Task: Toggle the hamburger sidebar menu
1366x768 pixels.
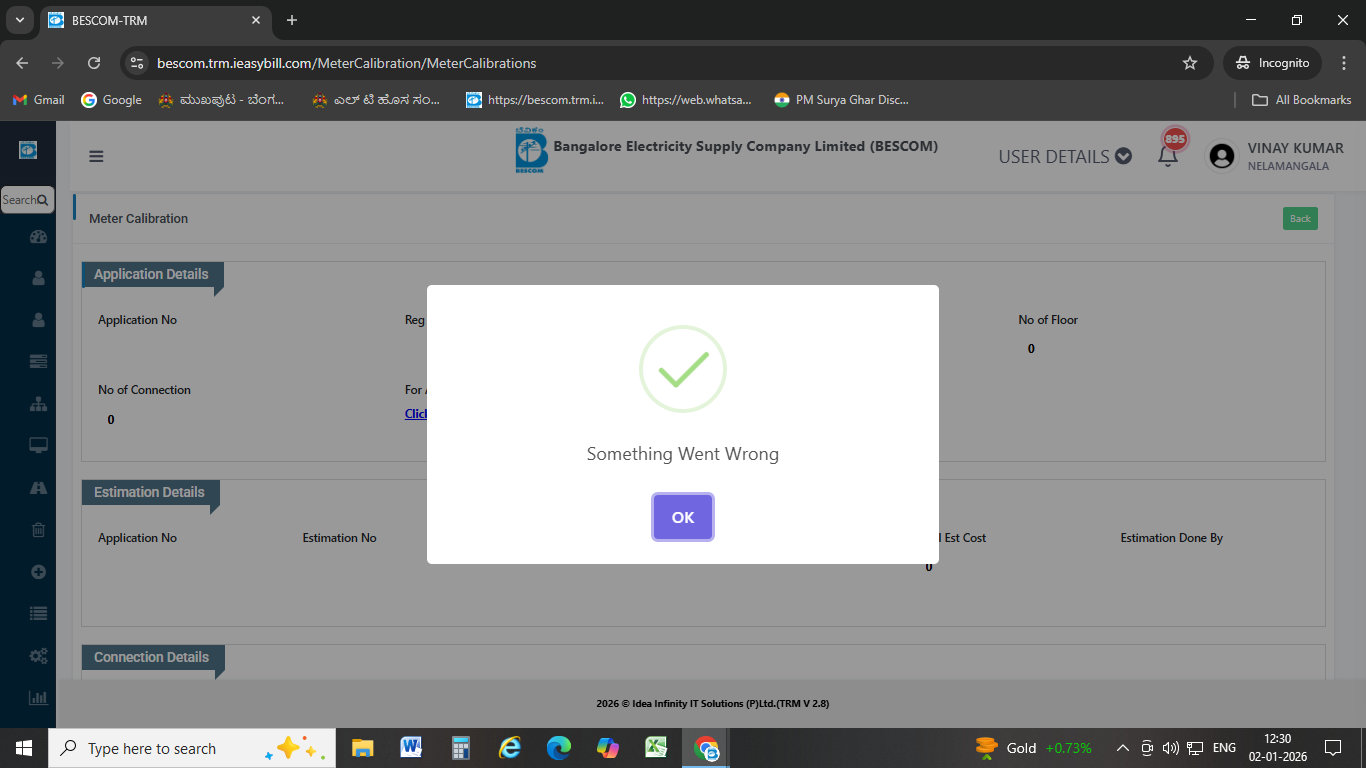Action: tap(96, 156)
